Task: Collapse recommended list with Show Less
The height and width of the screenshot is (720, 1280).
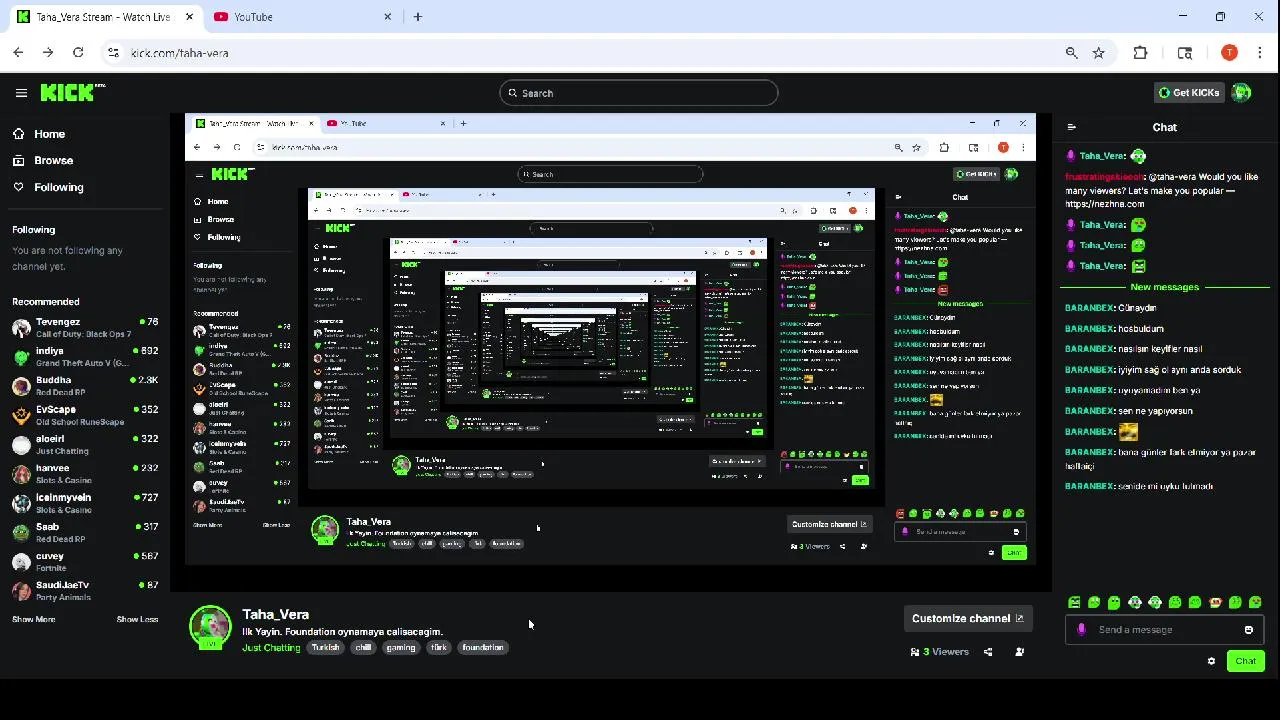Action: pyautogui.click(x=137, y=619)
